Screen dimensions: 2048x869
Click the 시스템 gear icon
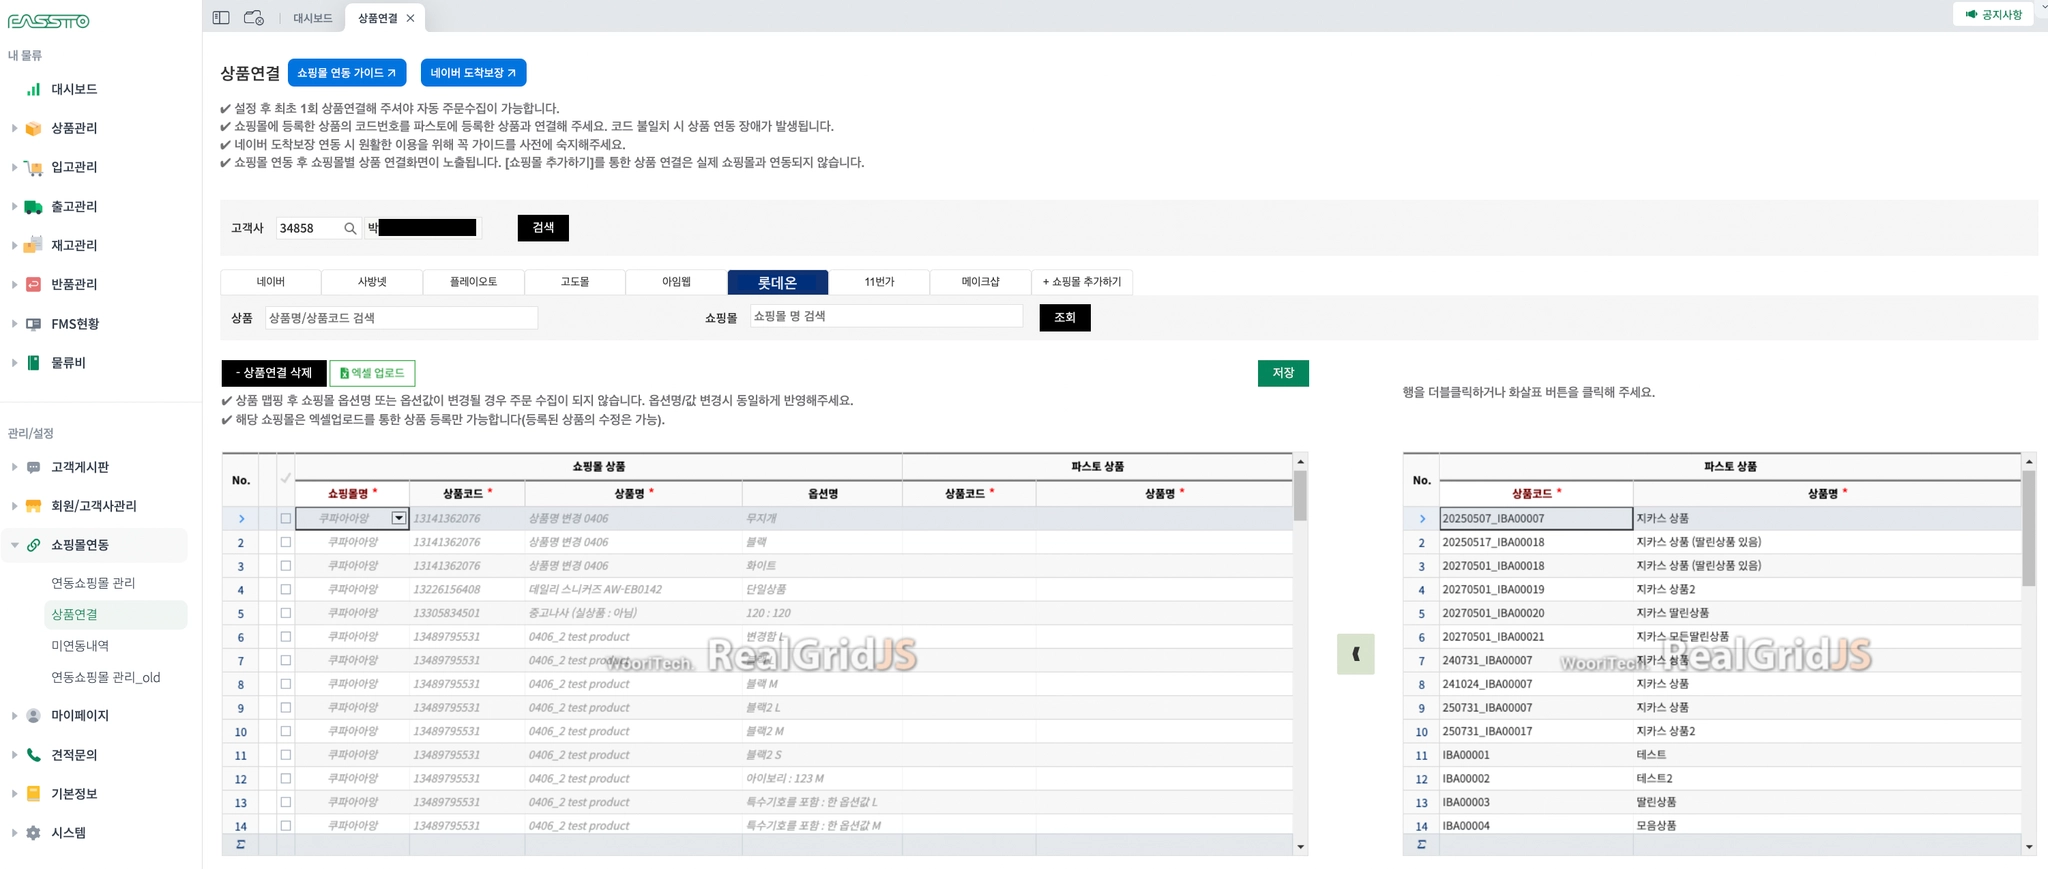pyautogui.click(x=33, y=833)
